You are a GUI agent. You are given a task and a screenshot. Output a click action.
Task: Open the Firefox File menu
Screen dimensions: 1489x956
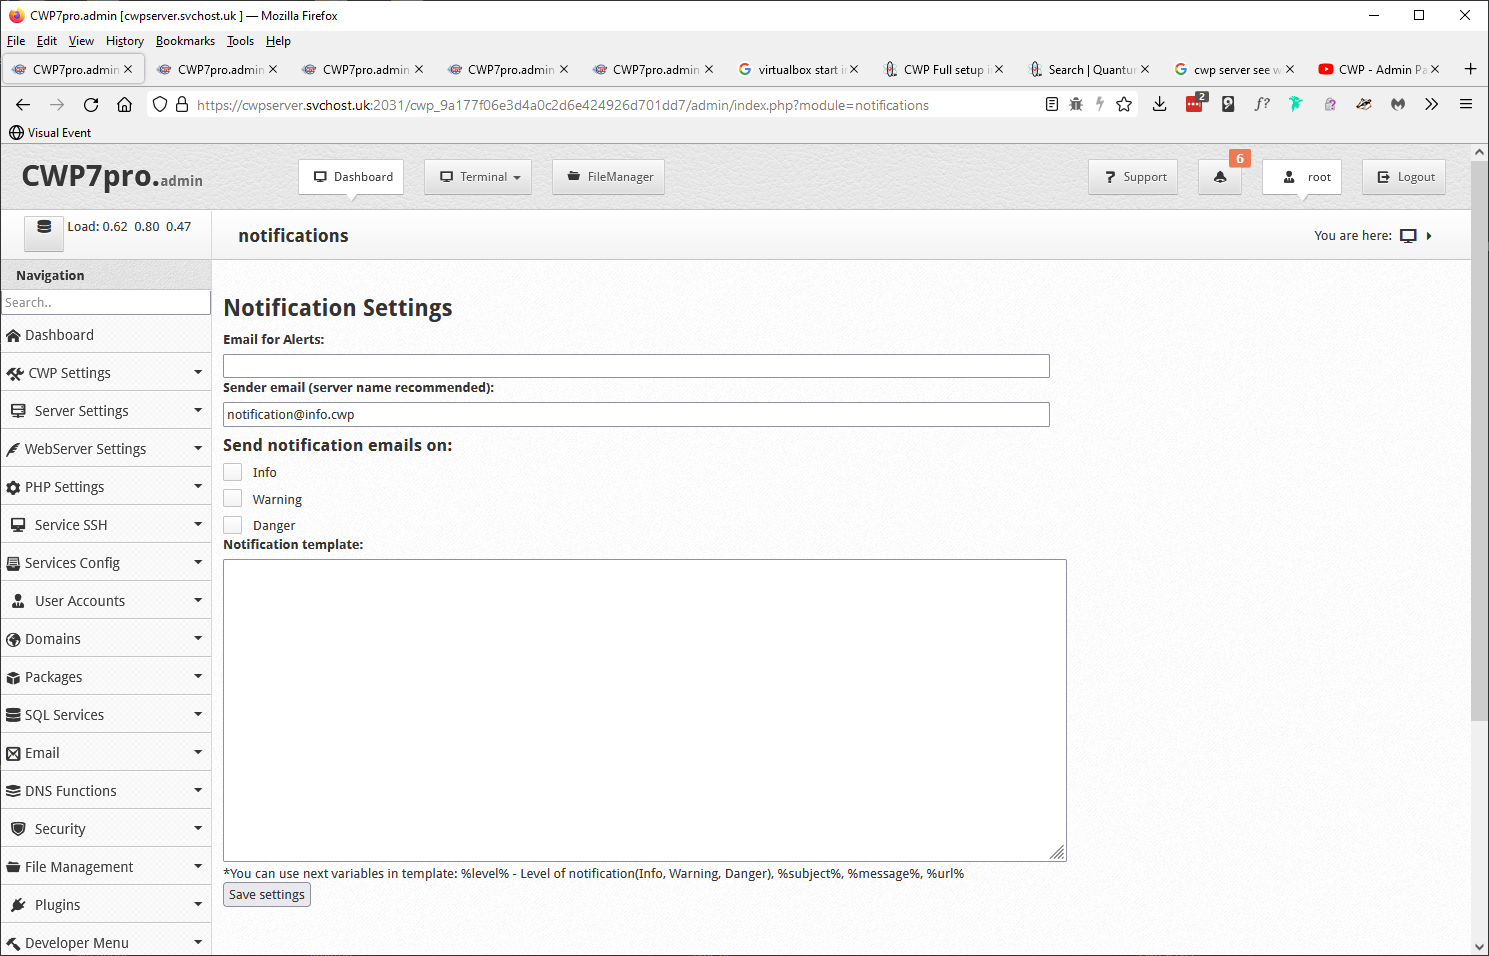point(16,41)
